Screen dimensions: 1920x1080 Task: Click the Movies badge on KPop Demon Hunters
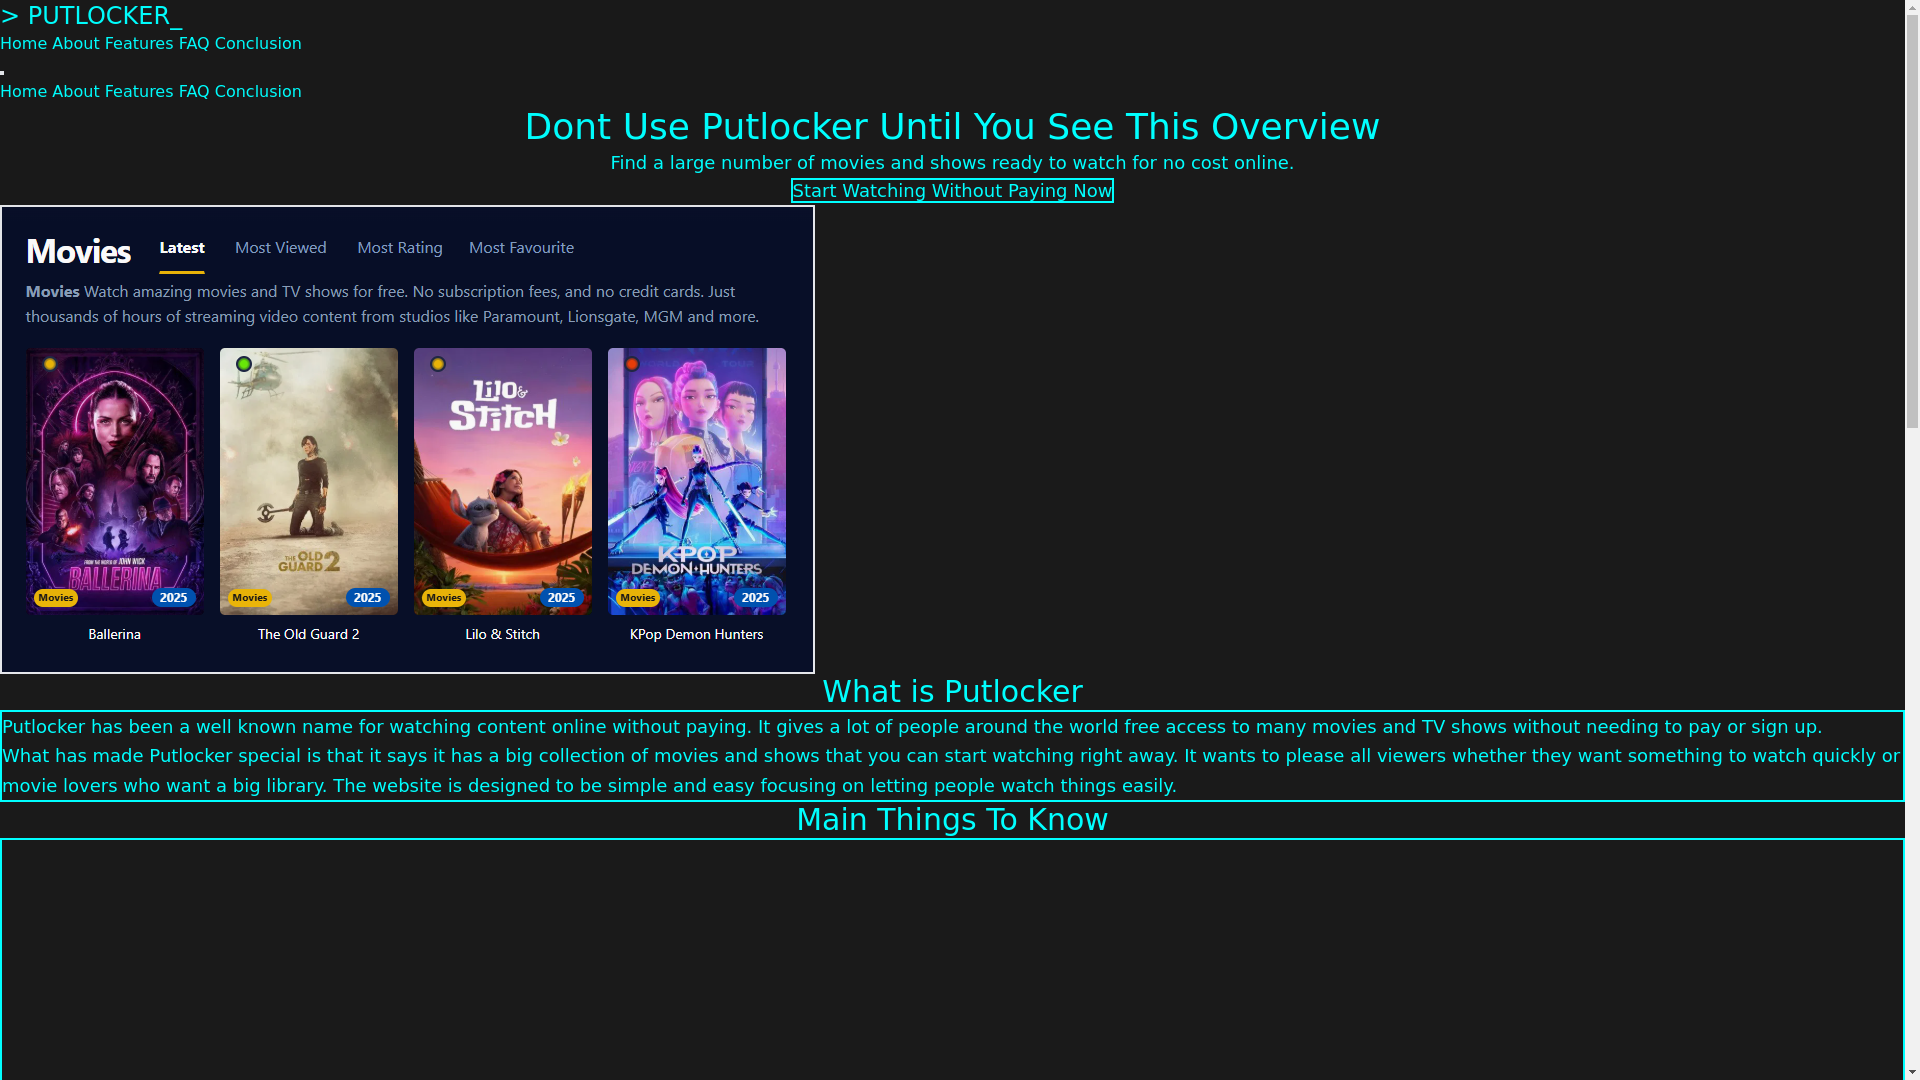[x=638, y=598]
